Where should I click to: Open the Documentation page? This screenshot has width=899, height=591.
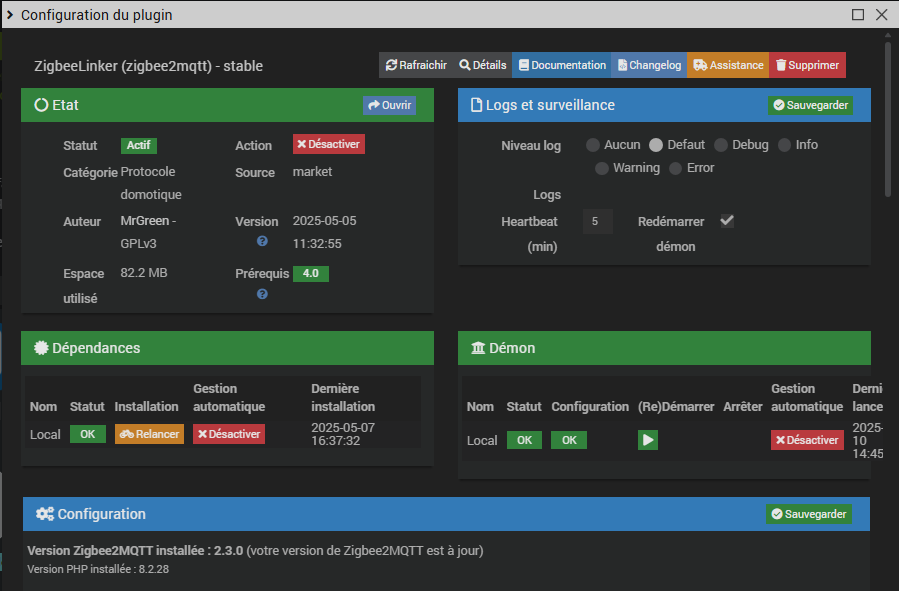(562, 65)
